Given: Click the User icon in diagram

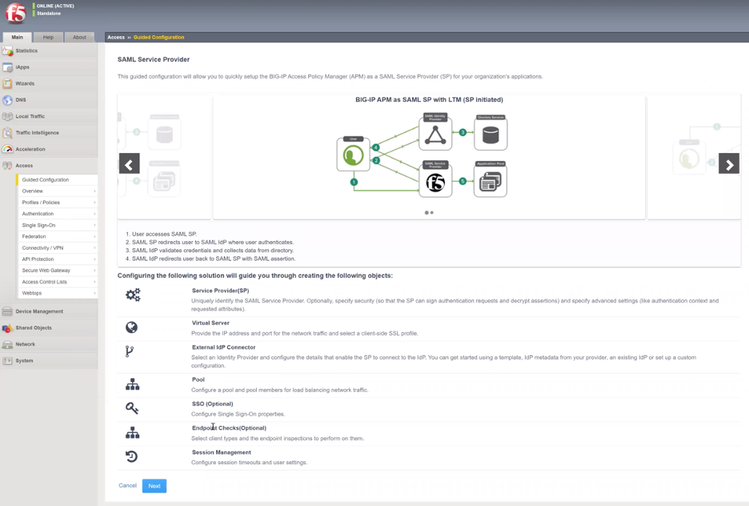Looking at the screenshot, I should [x=353, y=155].
